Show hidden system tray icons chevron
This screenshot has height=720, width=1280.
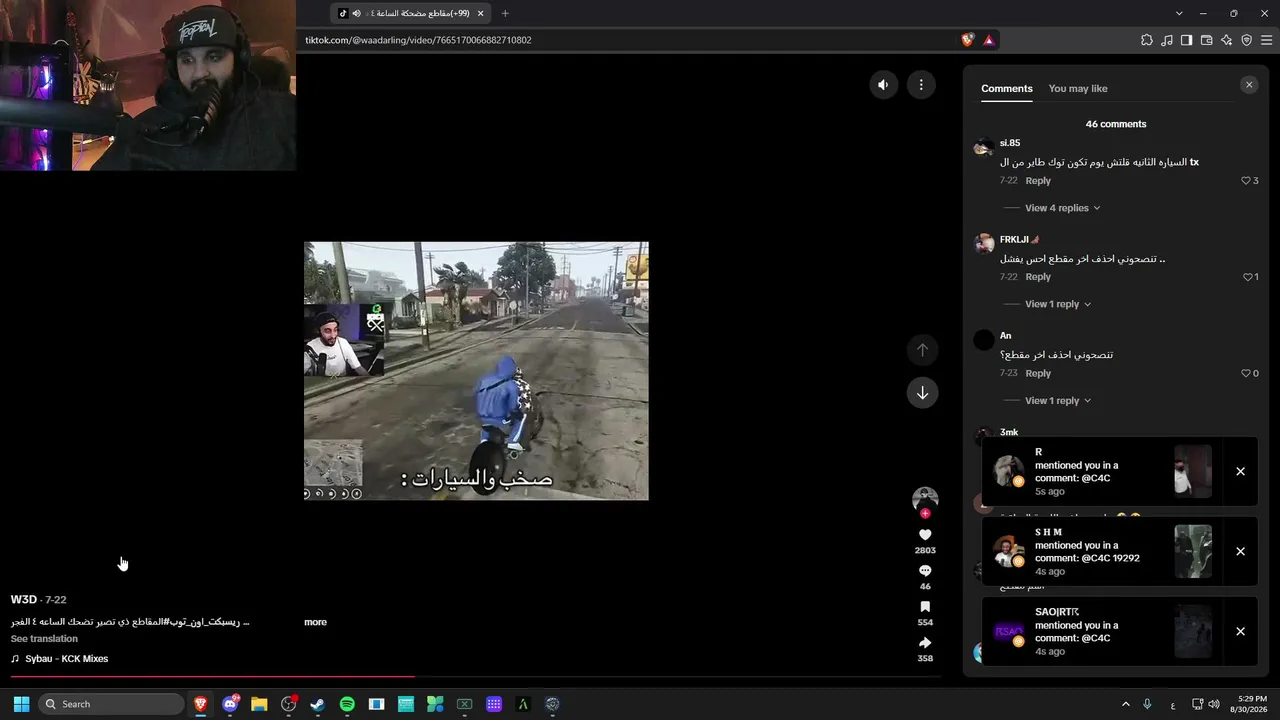(x=1125, y=704)
